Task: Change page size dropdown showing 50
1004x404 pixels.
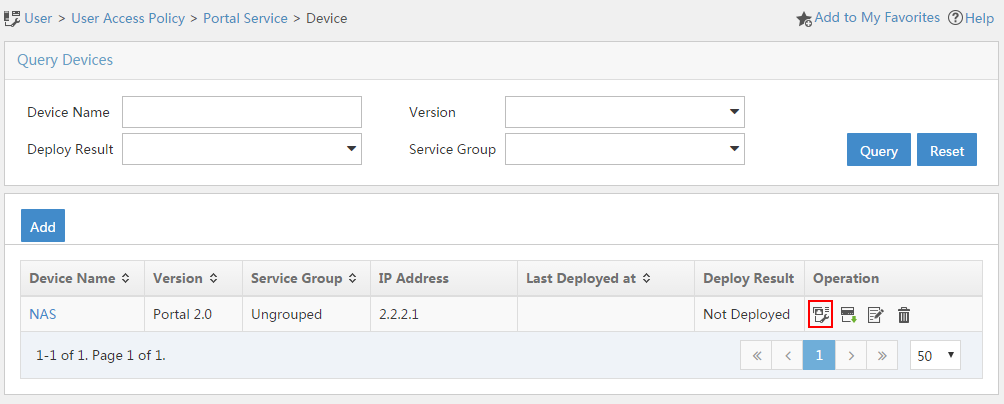Action: (x=935, y=355)
